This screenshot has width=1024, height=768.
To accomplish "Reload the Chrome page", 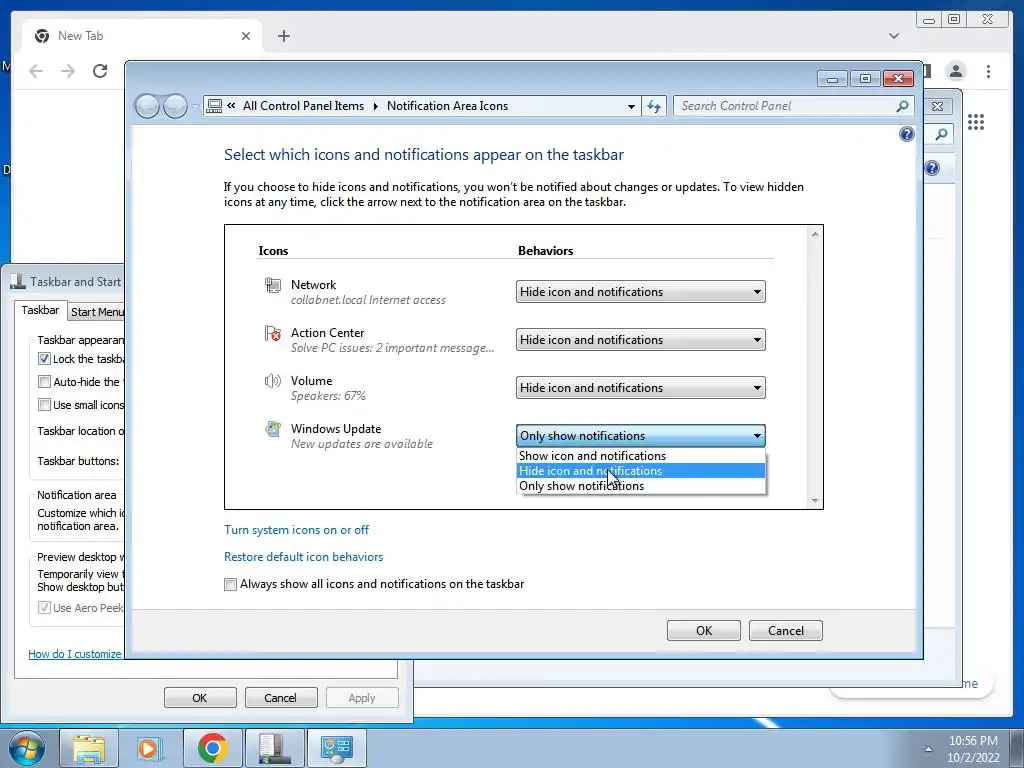I will coord(100,71).
